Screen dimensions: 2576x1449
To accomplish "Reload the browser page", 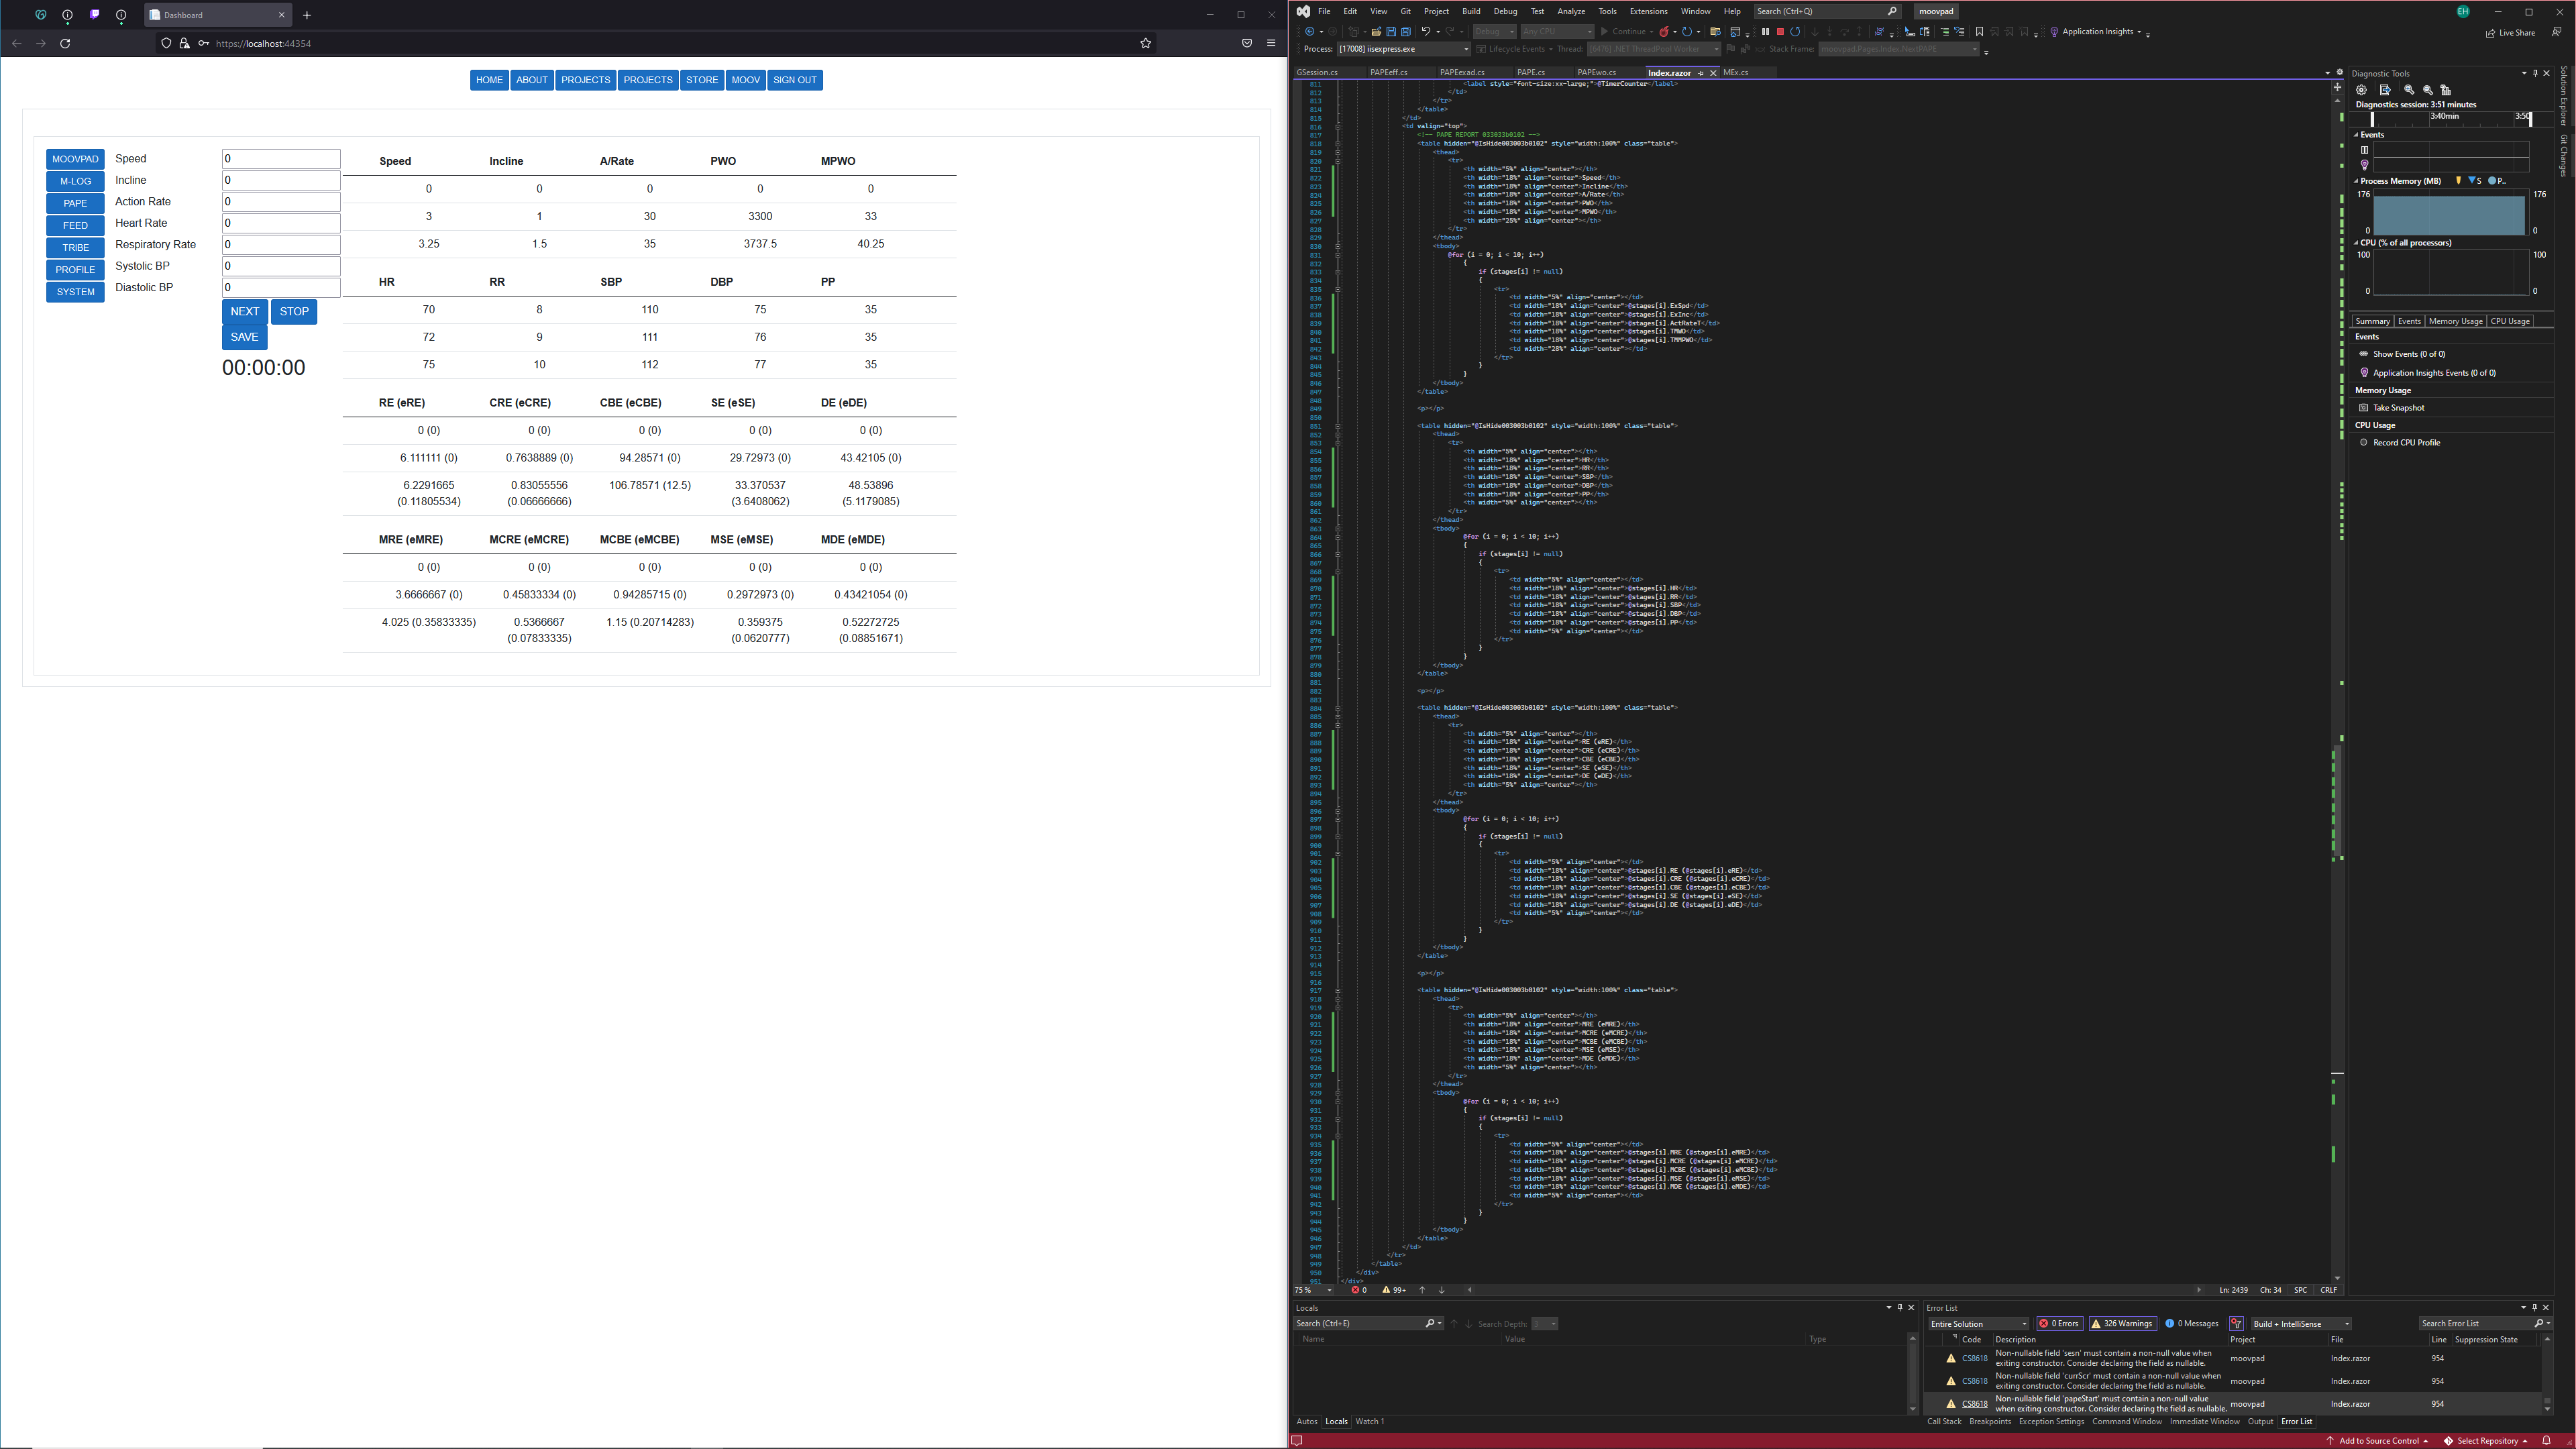I will coord(65,44).
